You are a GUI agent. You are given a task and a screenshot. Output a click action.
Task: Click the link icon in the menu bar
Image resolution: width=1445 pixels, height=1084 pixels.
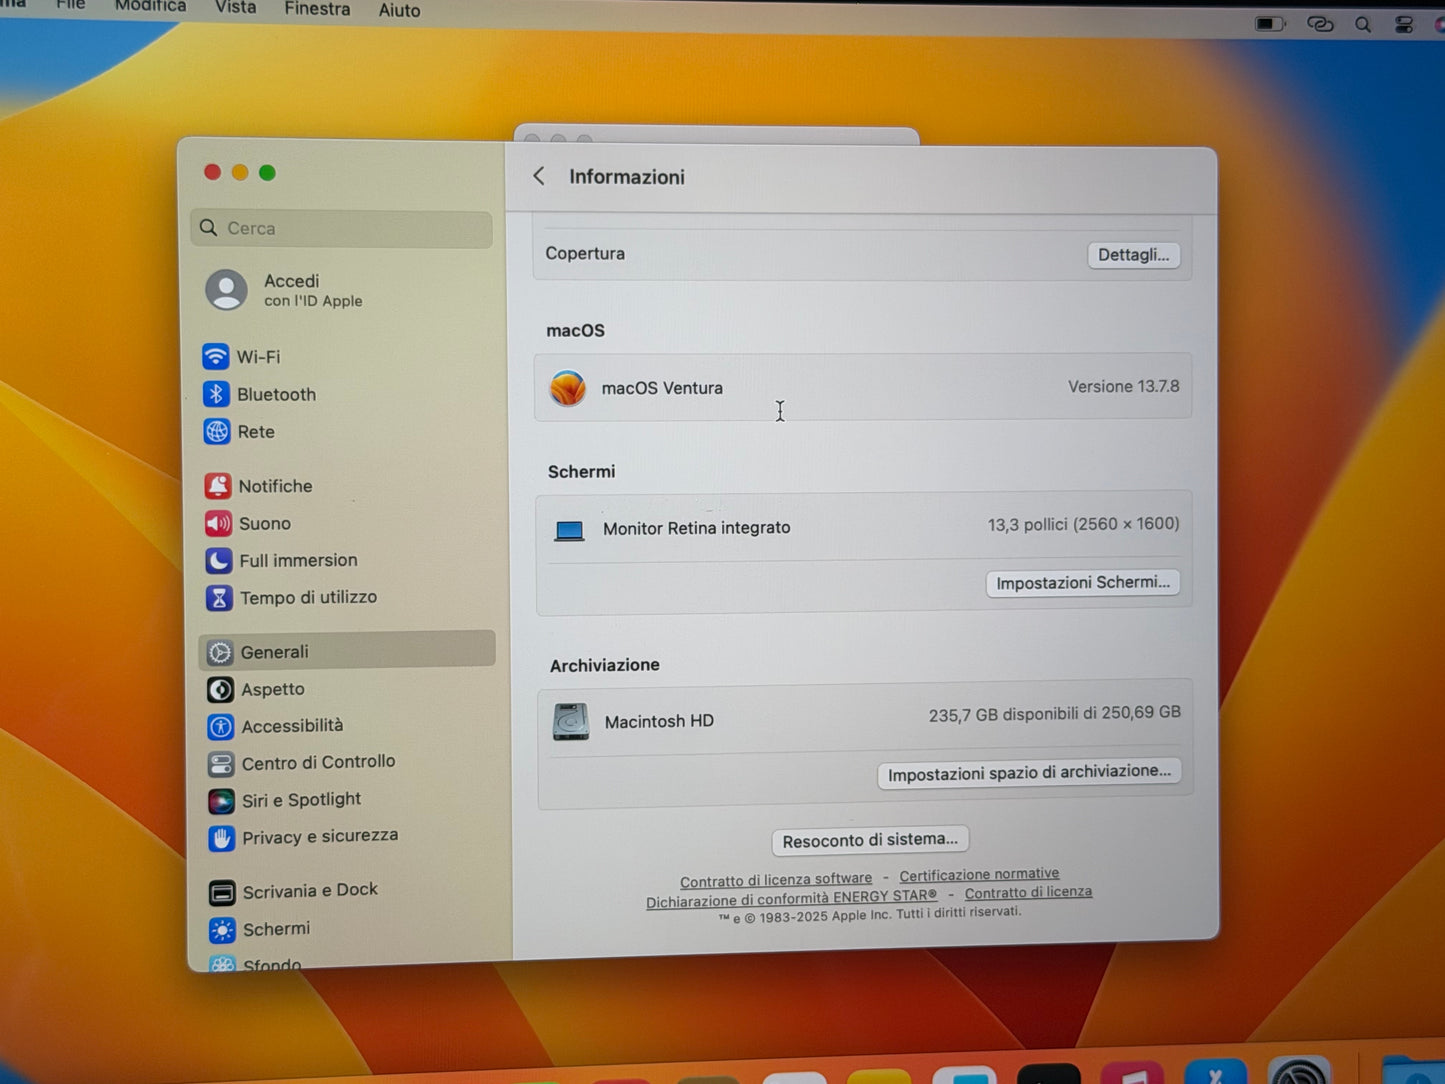click(1320, 24)
